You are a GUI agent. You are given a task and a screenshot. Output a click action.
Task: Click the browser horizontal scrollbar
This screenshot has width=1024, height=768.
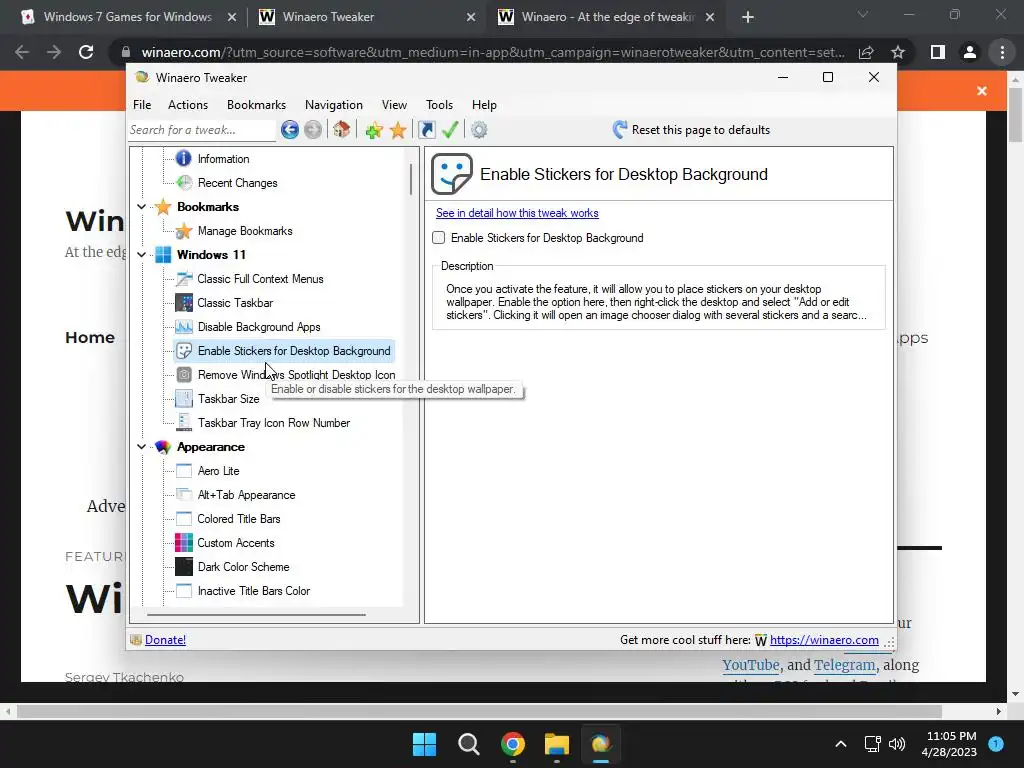[x=479, y=711]
